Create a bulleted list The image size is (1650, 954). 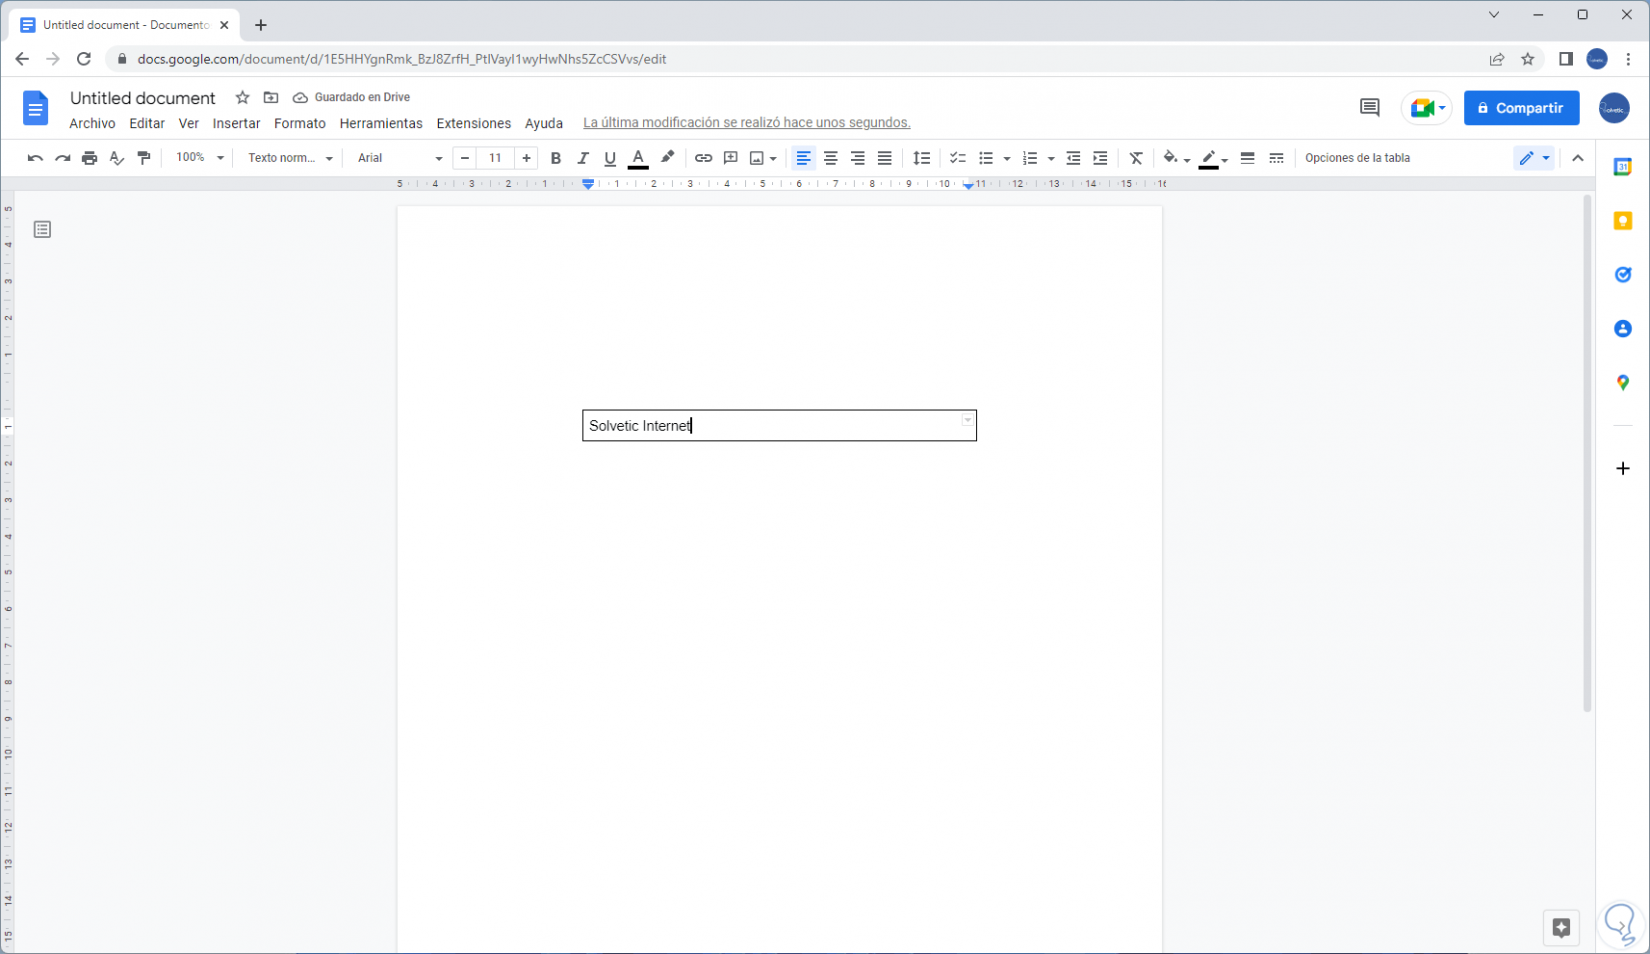tap(986, 158)
